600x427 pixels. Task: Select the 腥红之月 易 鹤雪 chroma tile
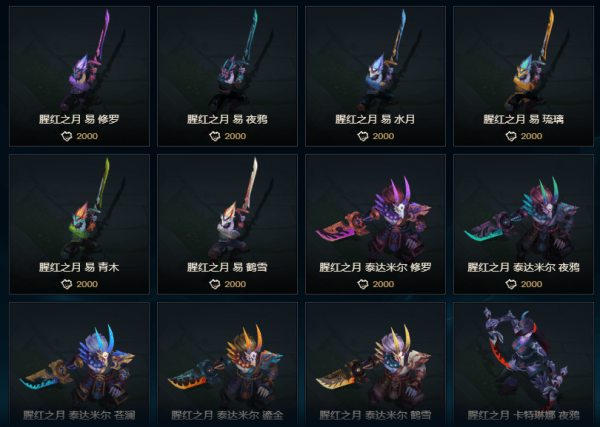point(227,224)
